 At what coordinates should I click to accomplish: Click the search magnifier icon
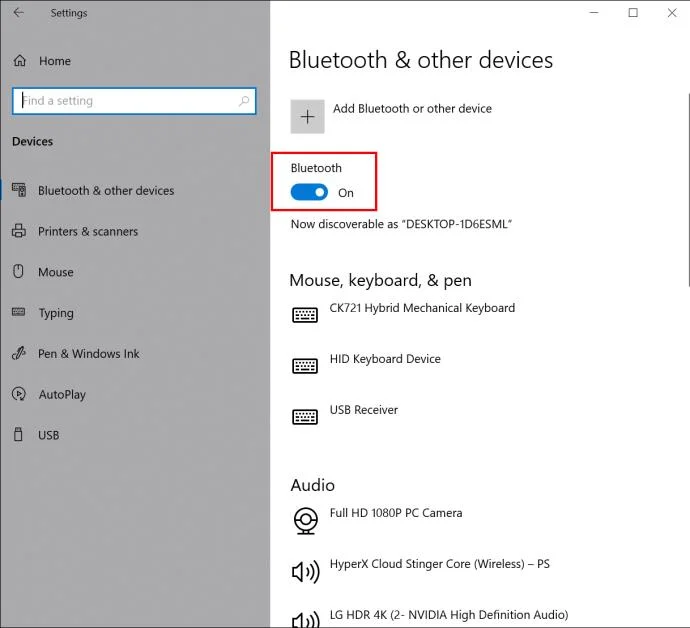244,101
